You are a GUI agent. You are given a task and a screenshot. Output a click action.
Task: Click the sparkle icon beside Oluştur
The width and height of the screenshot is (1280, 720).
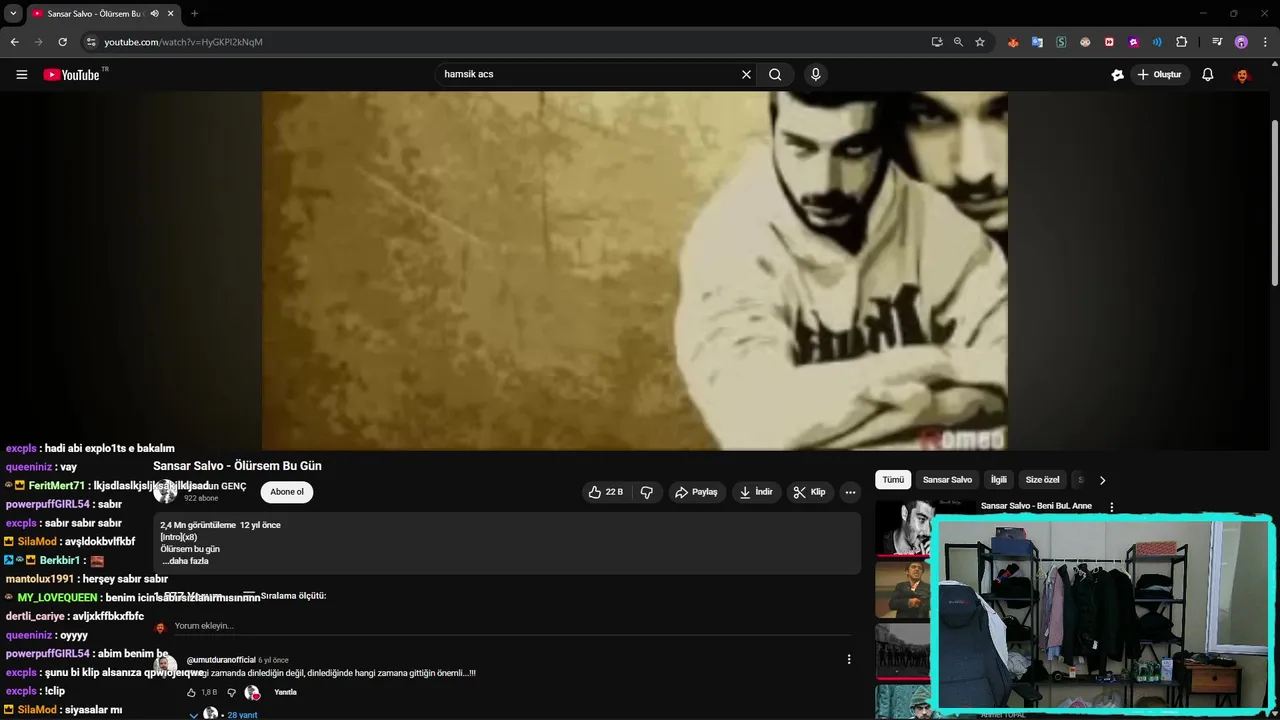(1117, 74)
